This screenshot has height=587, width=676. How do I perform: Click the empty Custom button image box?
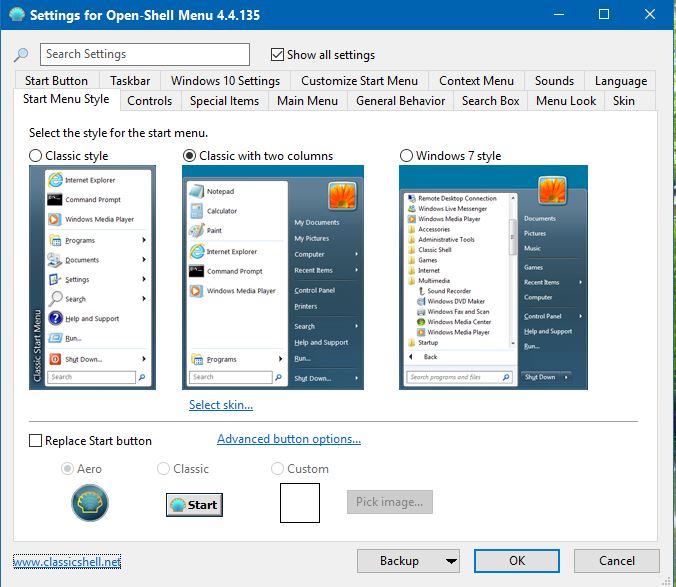299,503
